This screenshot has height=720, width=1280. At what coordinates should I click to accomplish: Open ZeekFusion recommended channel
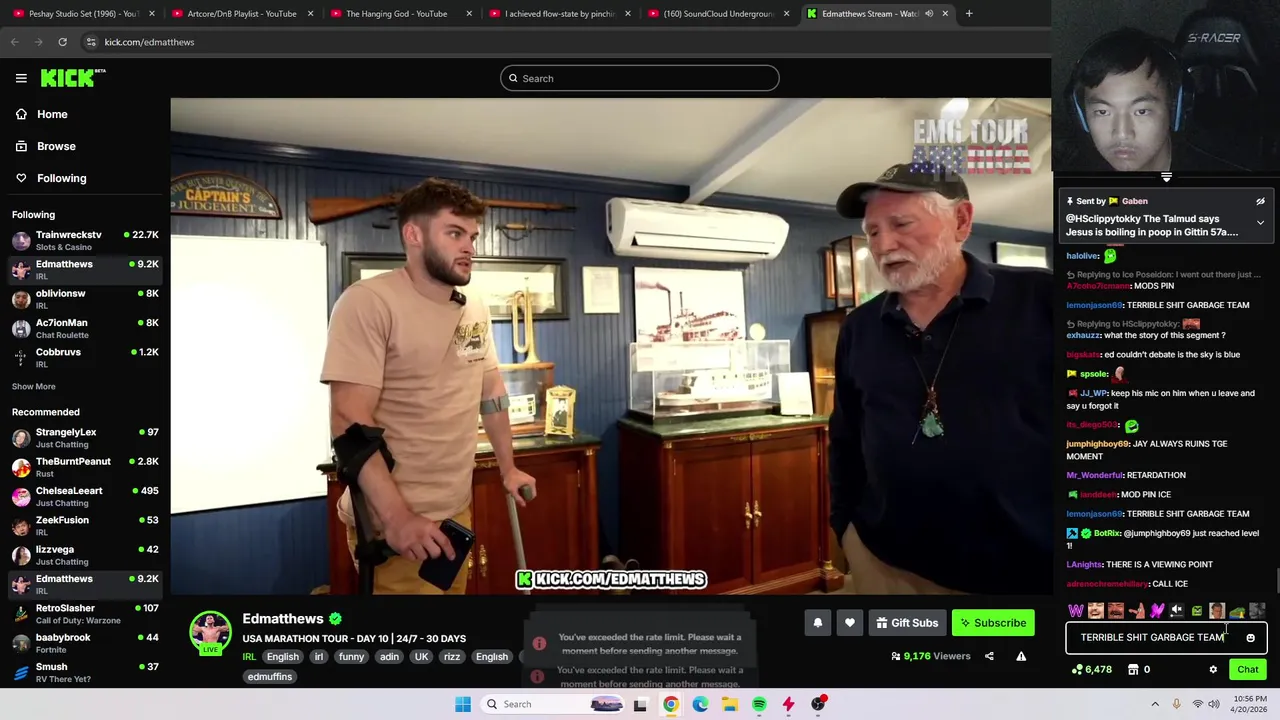pos(85,525)
